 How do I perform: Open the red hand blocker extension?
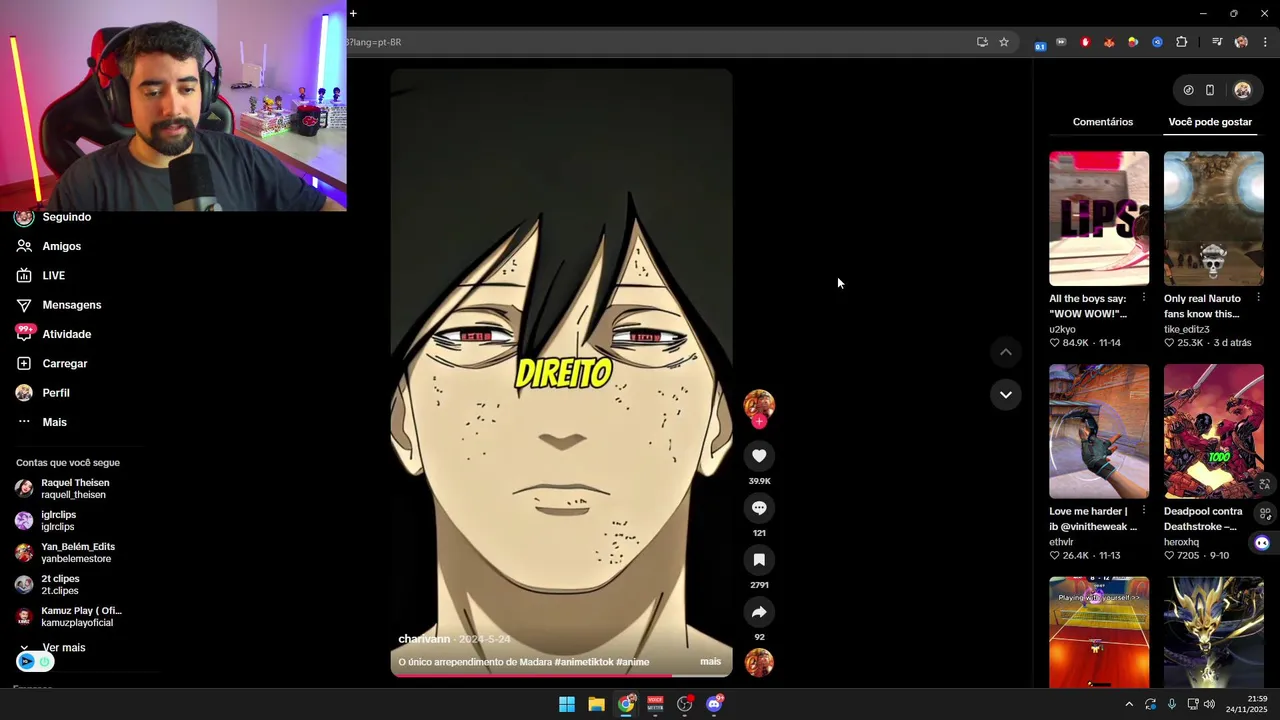tap(1085, 42)
